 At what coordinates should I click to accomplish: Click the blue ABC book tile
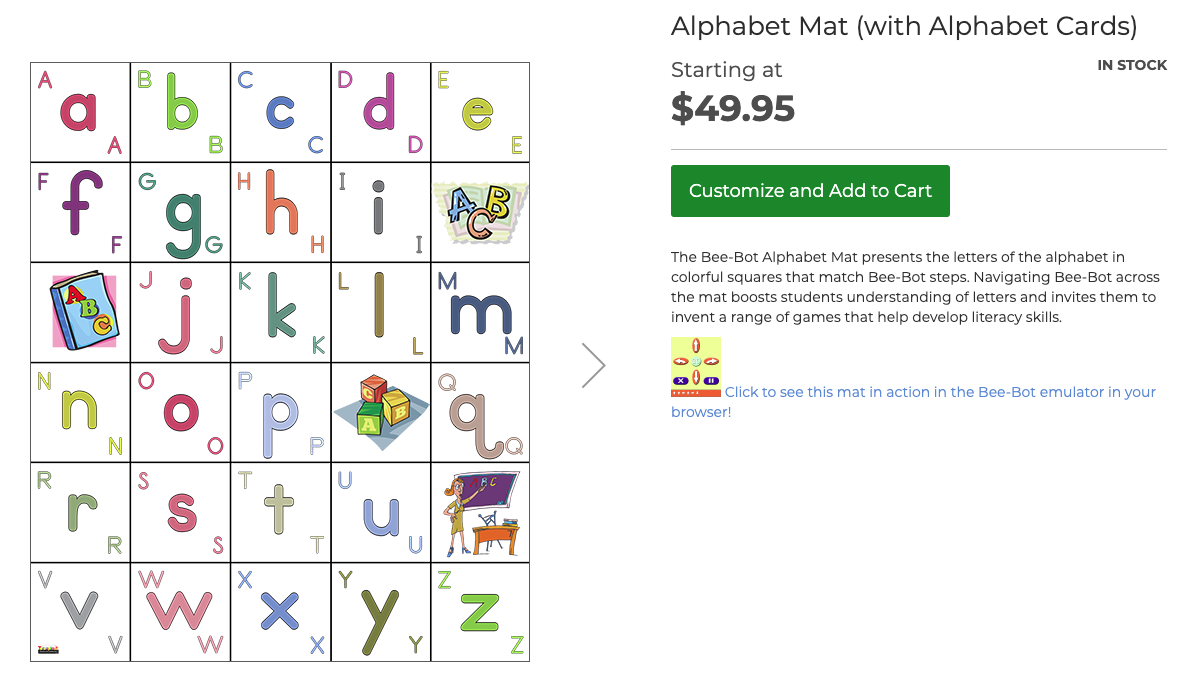[x=82, y=312]
